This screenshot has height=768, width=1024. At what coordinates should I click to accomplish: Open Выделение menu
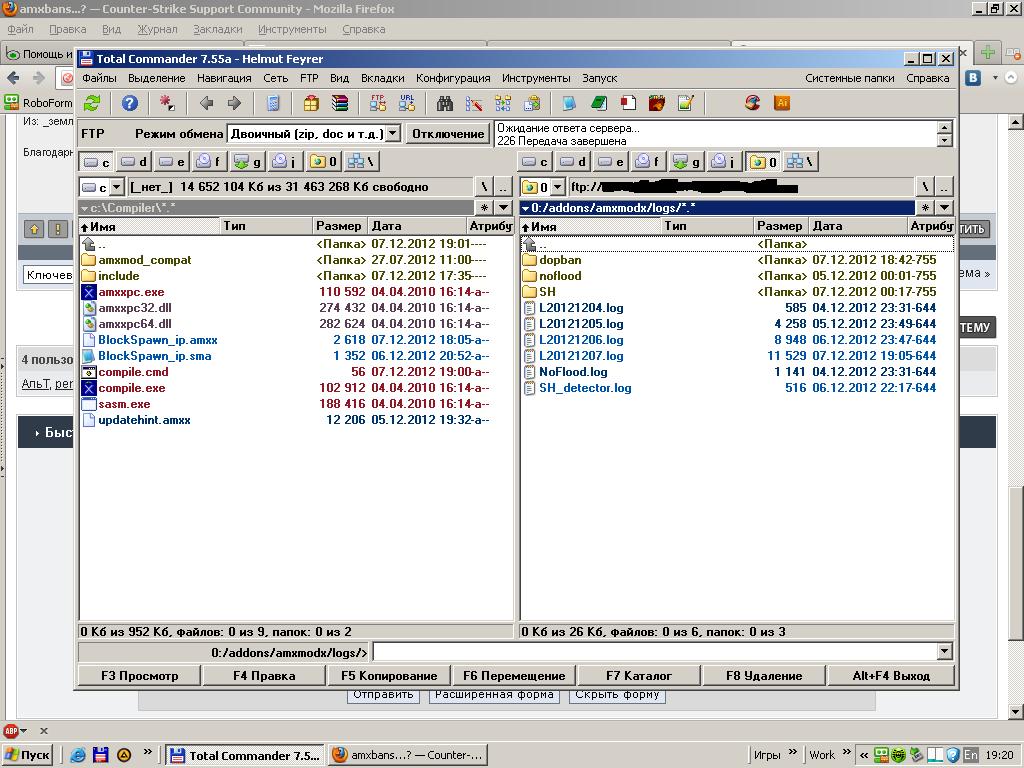(x=157, y=78)
